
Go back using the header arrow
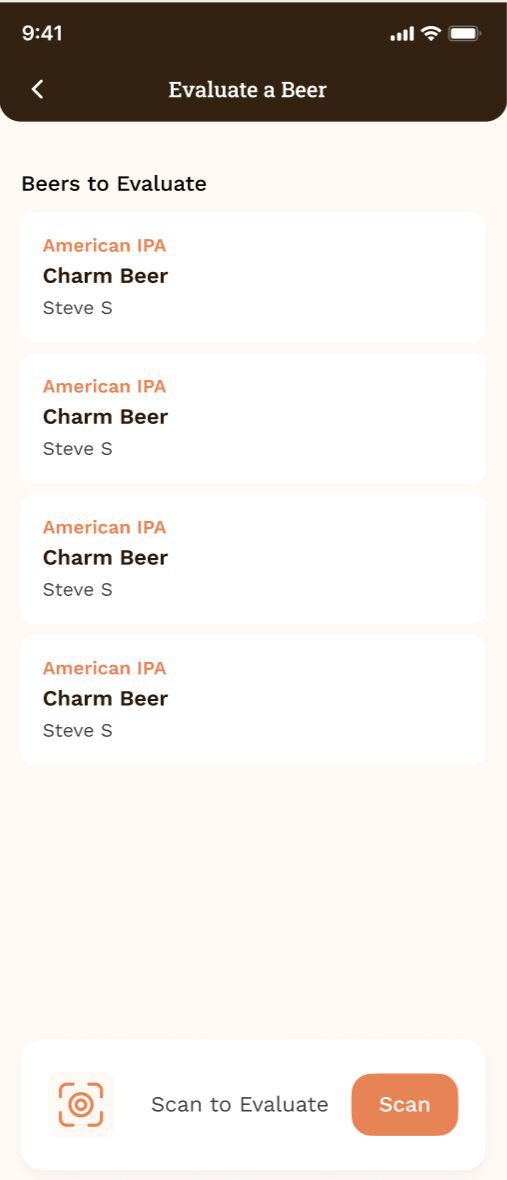[x=38, y=90]
